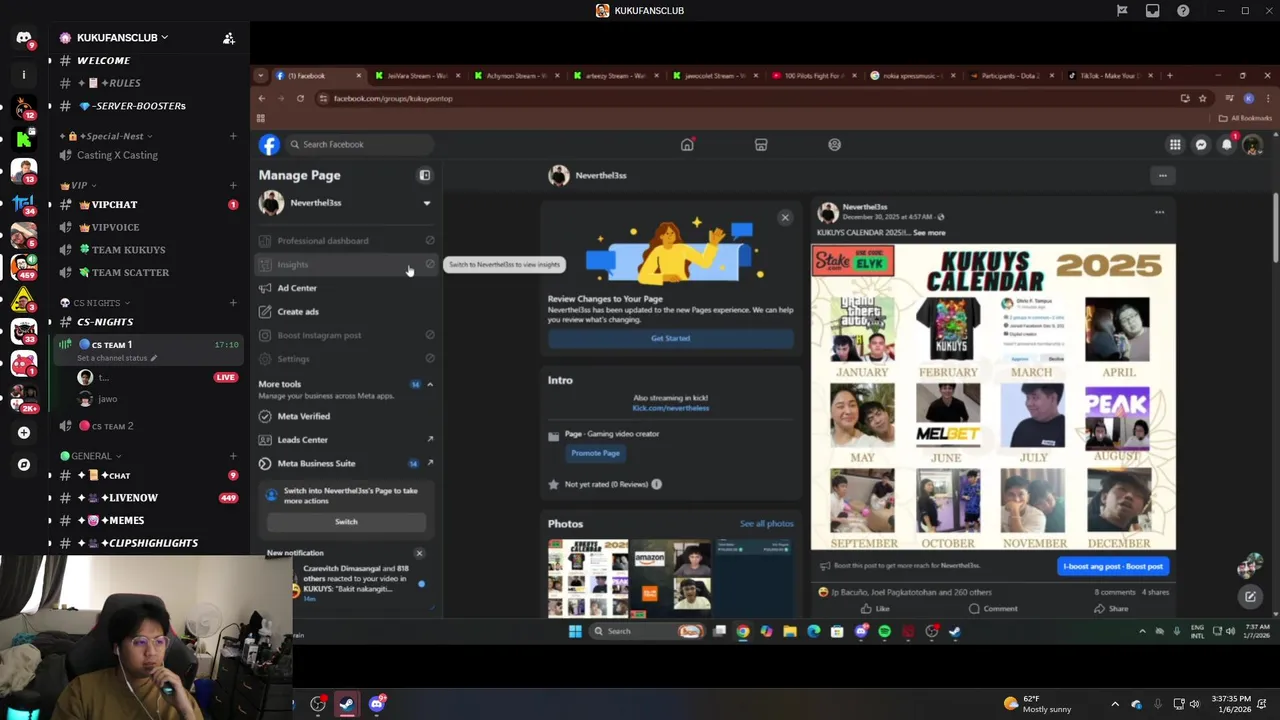The height and width of the screenshot is (720, 1280).
Task: Click Facebook new message compose icon
Action: point(1250,597)
